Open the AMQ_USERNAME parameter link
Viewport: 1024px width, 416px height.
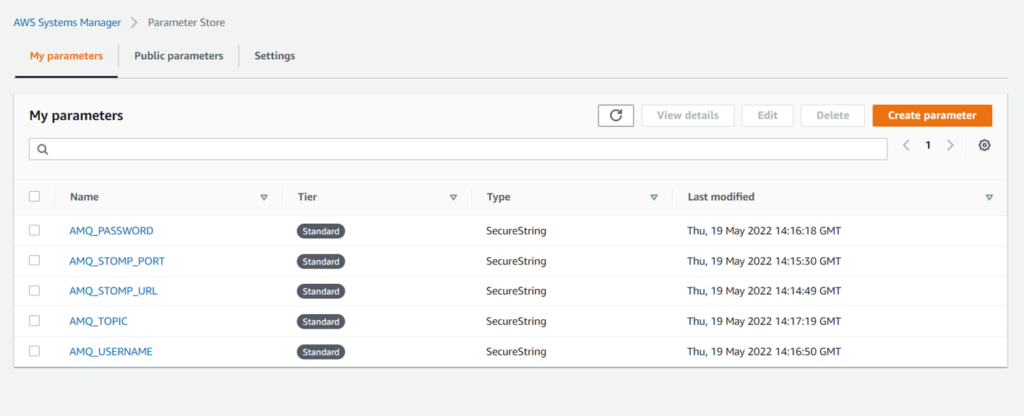(x=111, y=352)
